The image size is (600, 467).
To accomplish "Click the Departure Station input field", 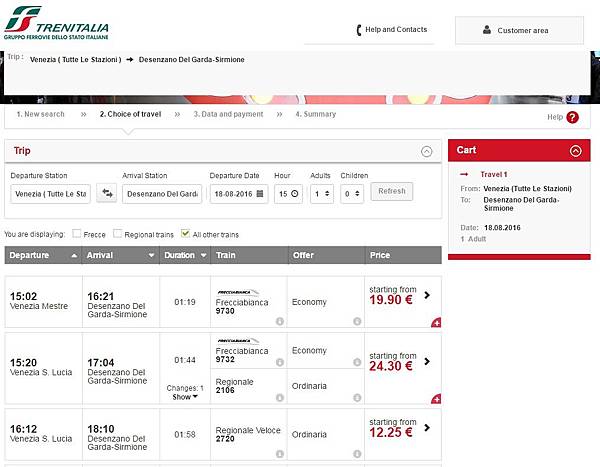I will coord(51,194).
